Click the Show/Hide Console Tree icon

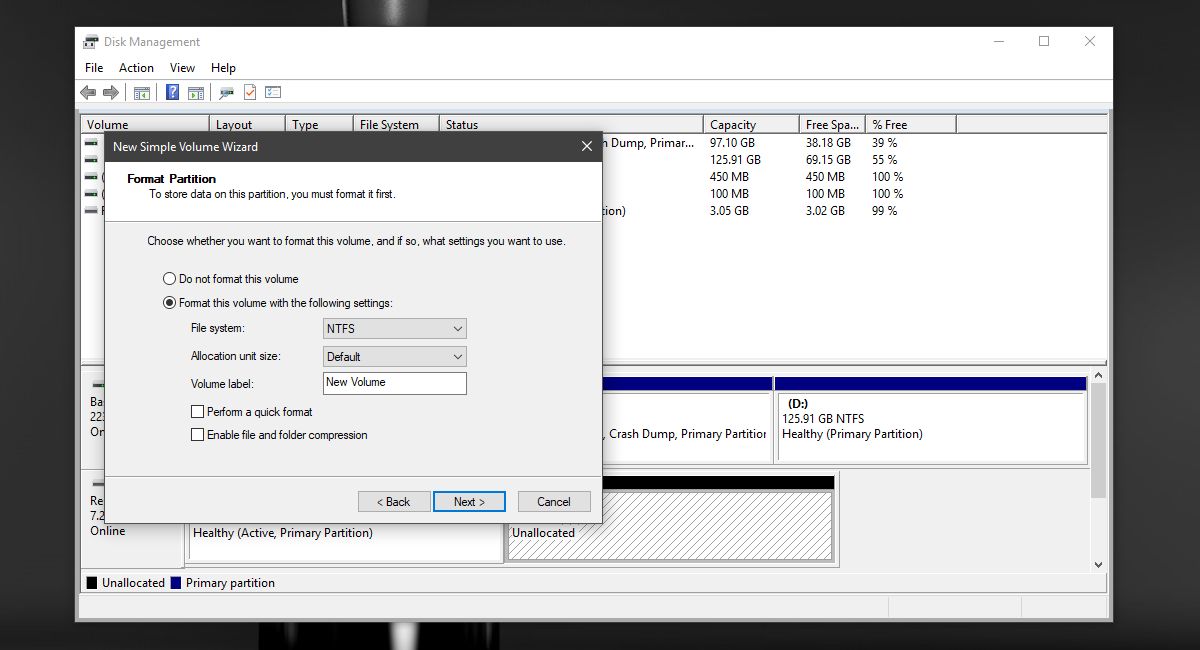click(x=142, y=93)
